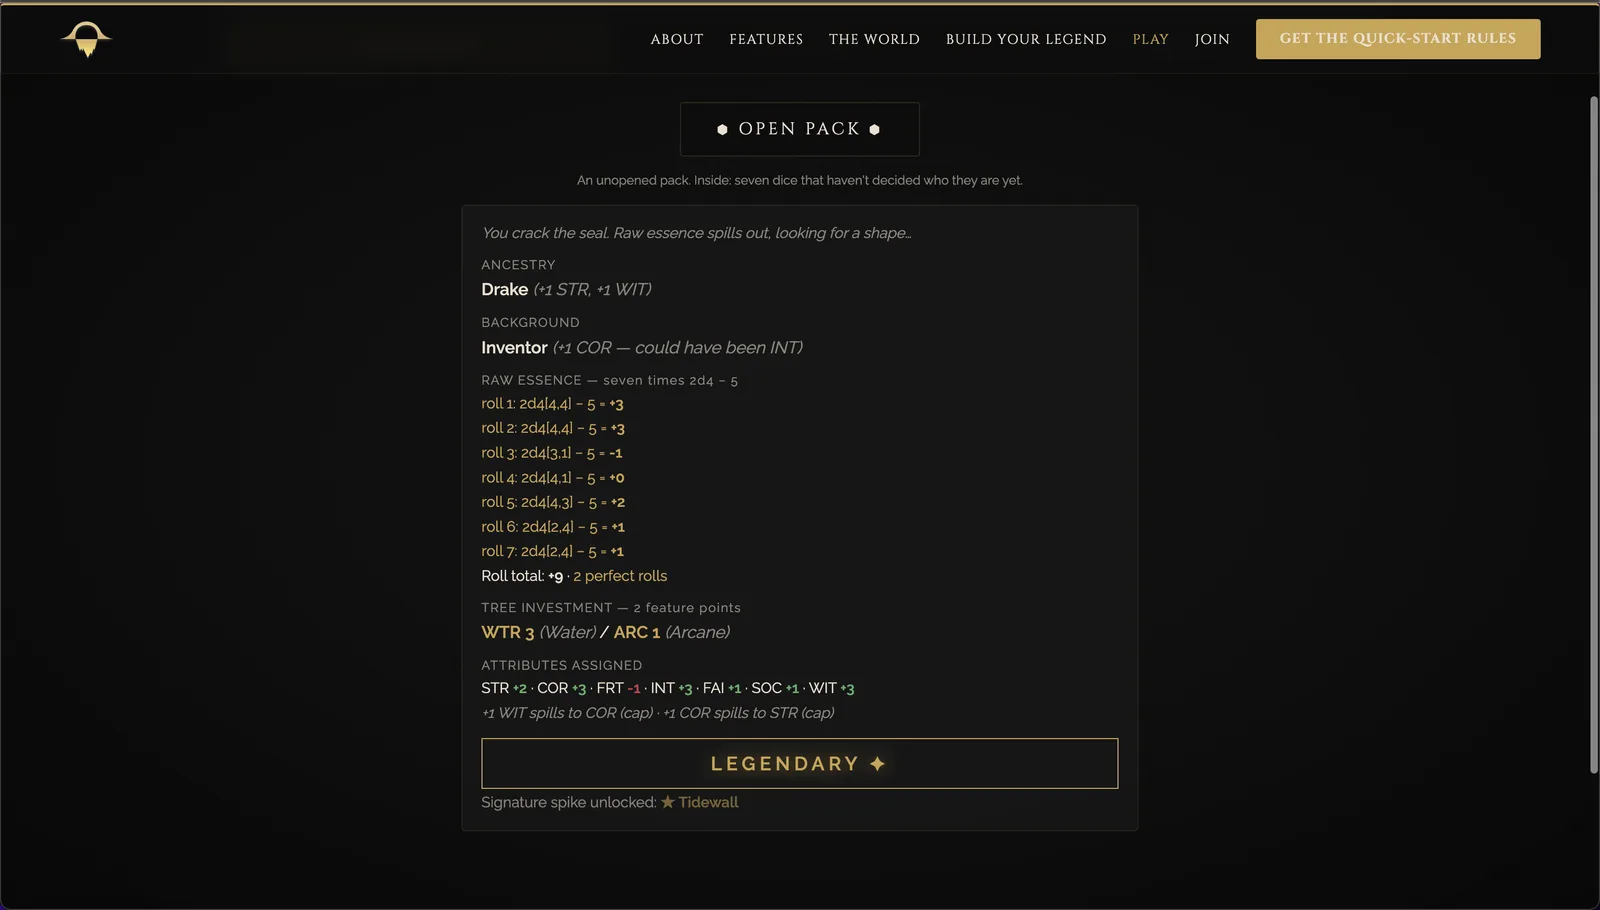Click the FAI +1 attribute

click(722, 688)
